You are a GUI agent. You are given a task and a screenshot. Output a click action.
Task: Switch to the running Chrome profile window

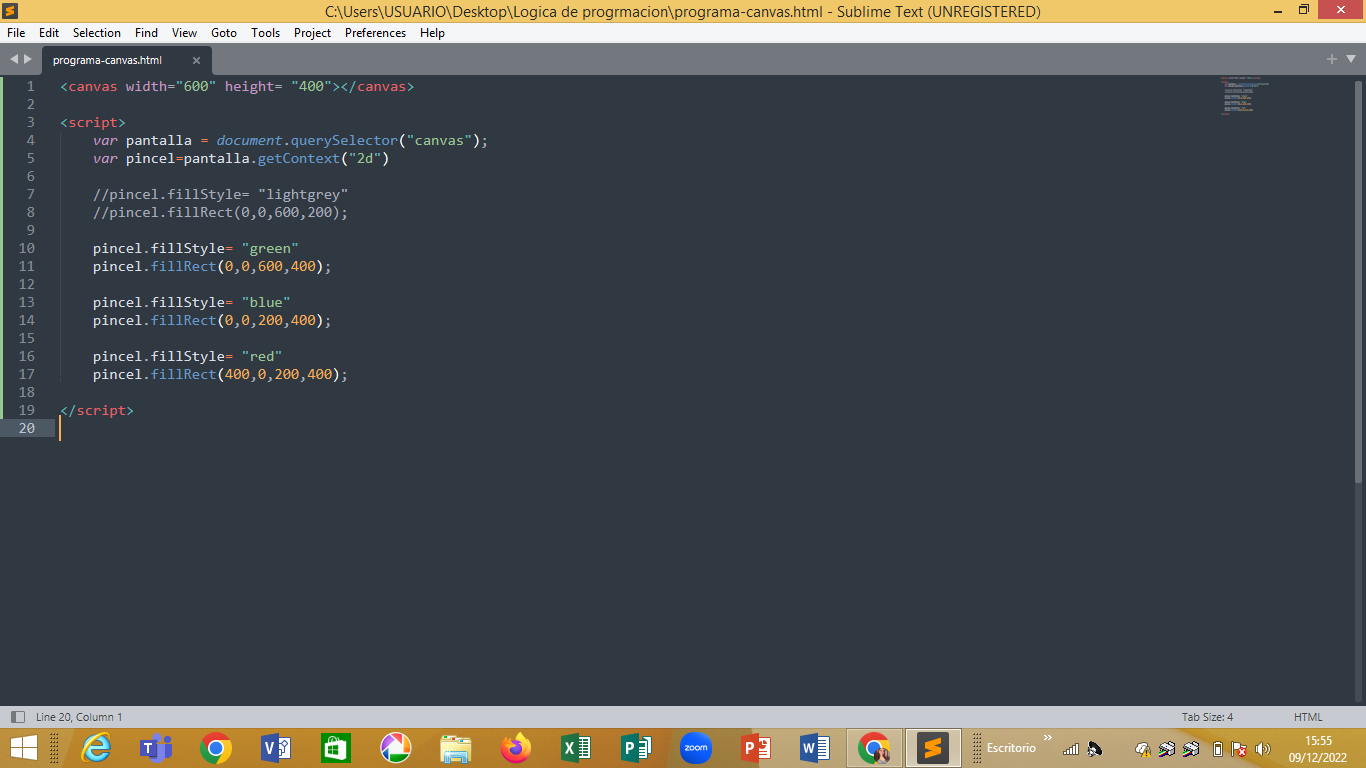pyautogui.click(x=875, y=748)
